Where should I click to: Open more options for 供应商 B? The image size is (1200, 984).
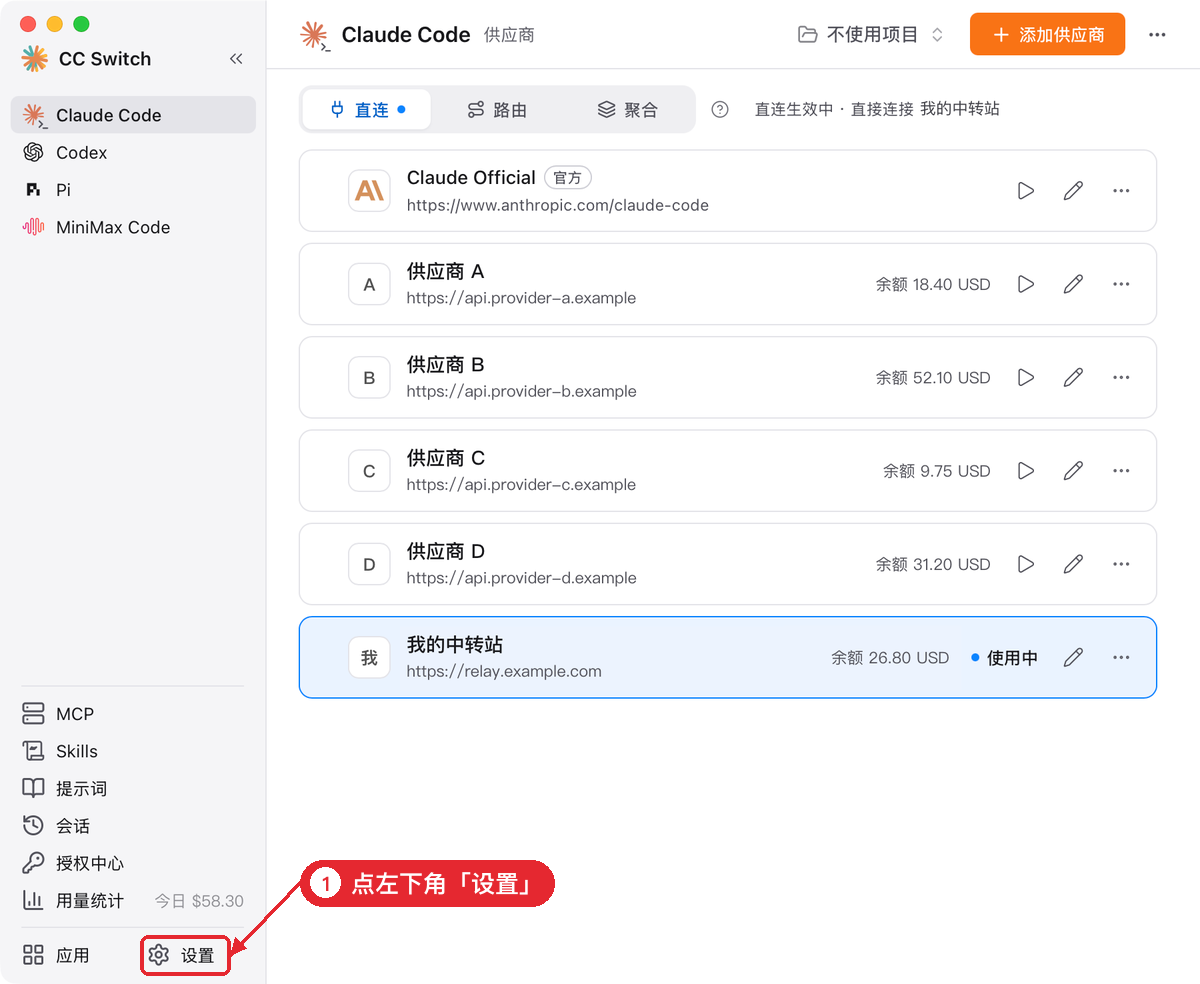pyautogui.click(x=1121, y=377)
